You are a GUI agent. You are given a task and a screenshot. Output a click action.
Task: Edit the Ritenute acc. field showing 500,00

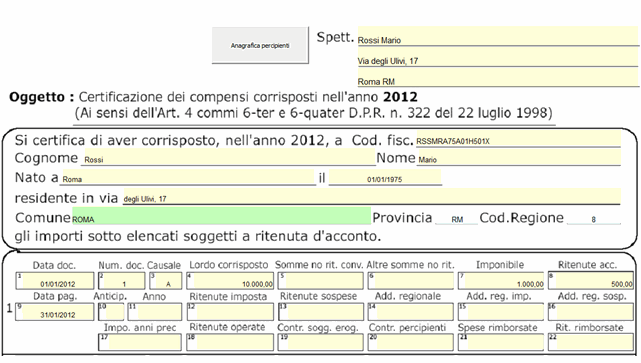coord(591,281)
